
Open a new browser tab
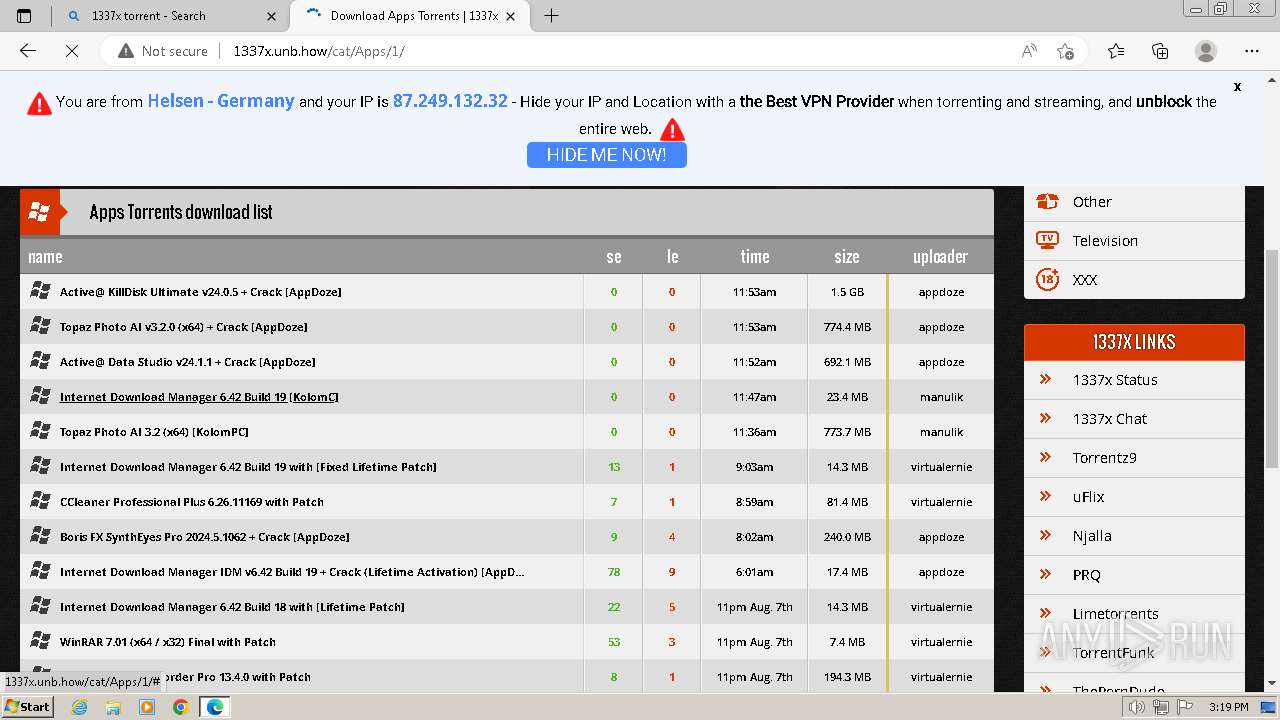pos(551,15)
